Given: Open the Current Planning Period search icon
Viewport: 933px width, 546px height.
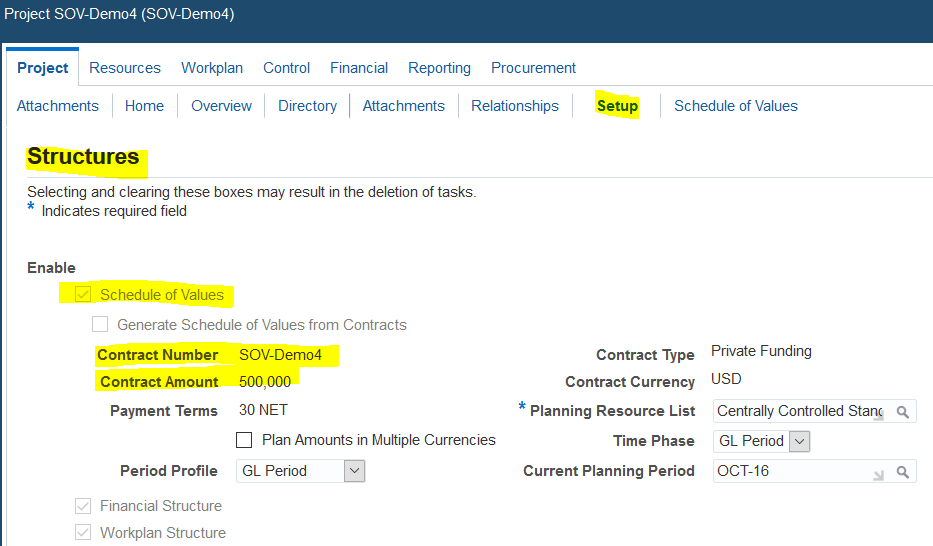Looking at the screenshot, I should coord(902,472).
